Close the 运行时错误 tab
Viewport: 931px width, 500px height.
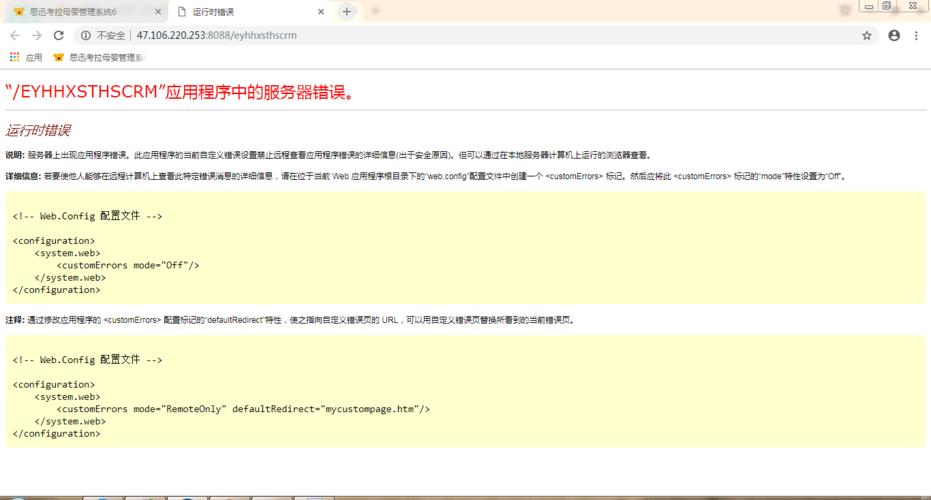coord(321,12)
